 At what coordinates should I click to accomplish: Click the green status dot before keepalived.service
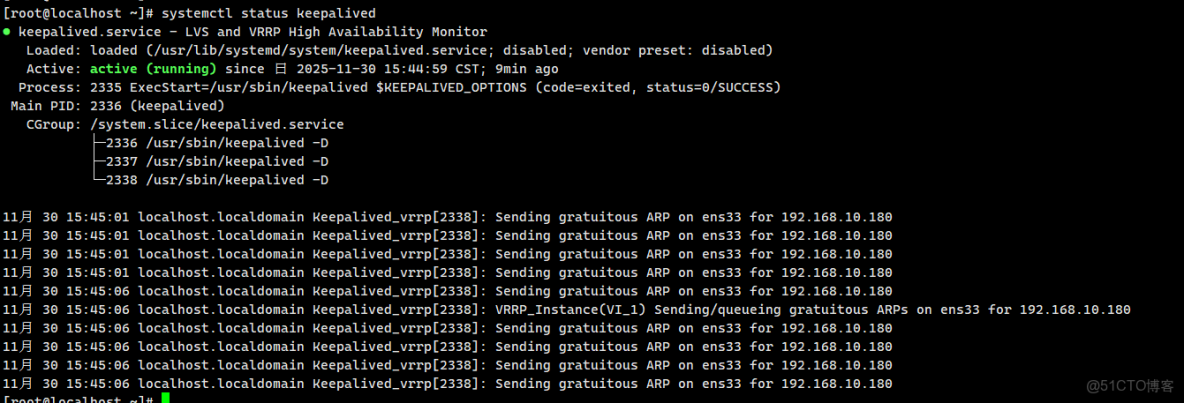pos(7,32)
